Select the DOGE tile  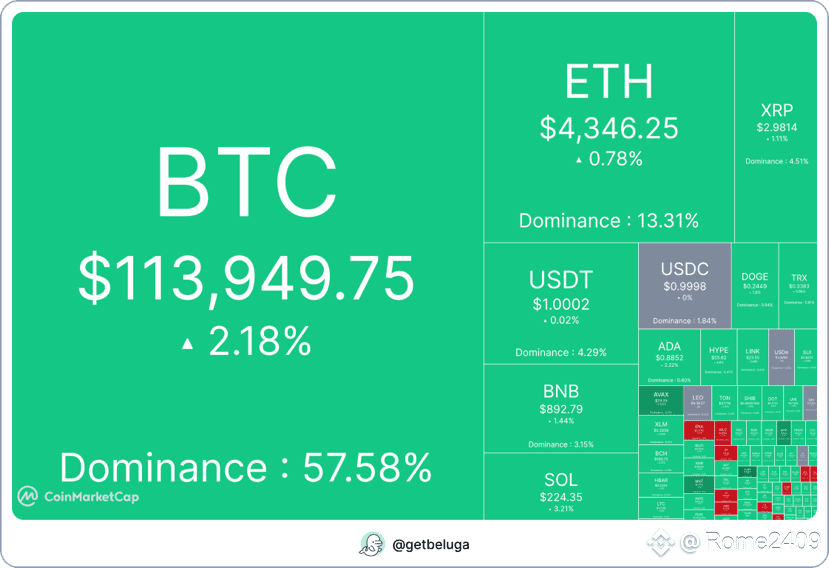755,286
